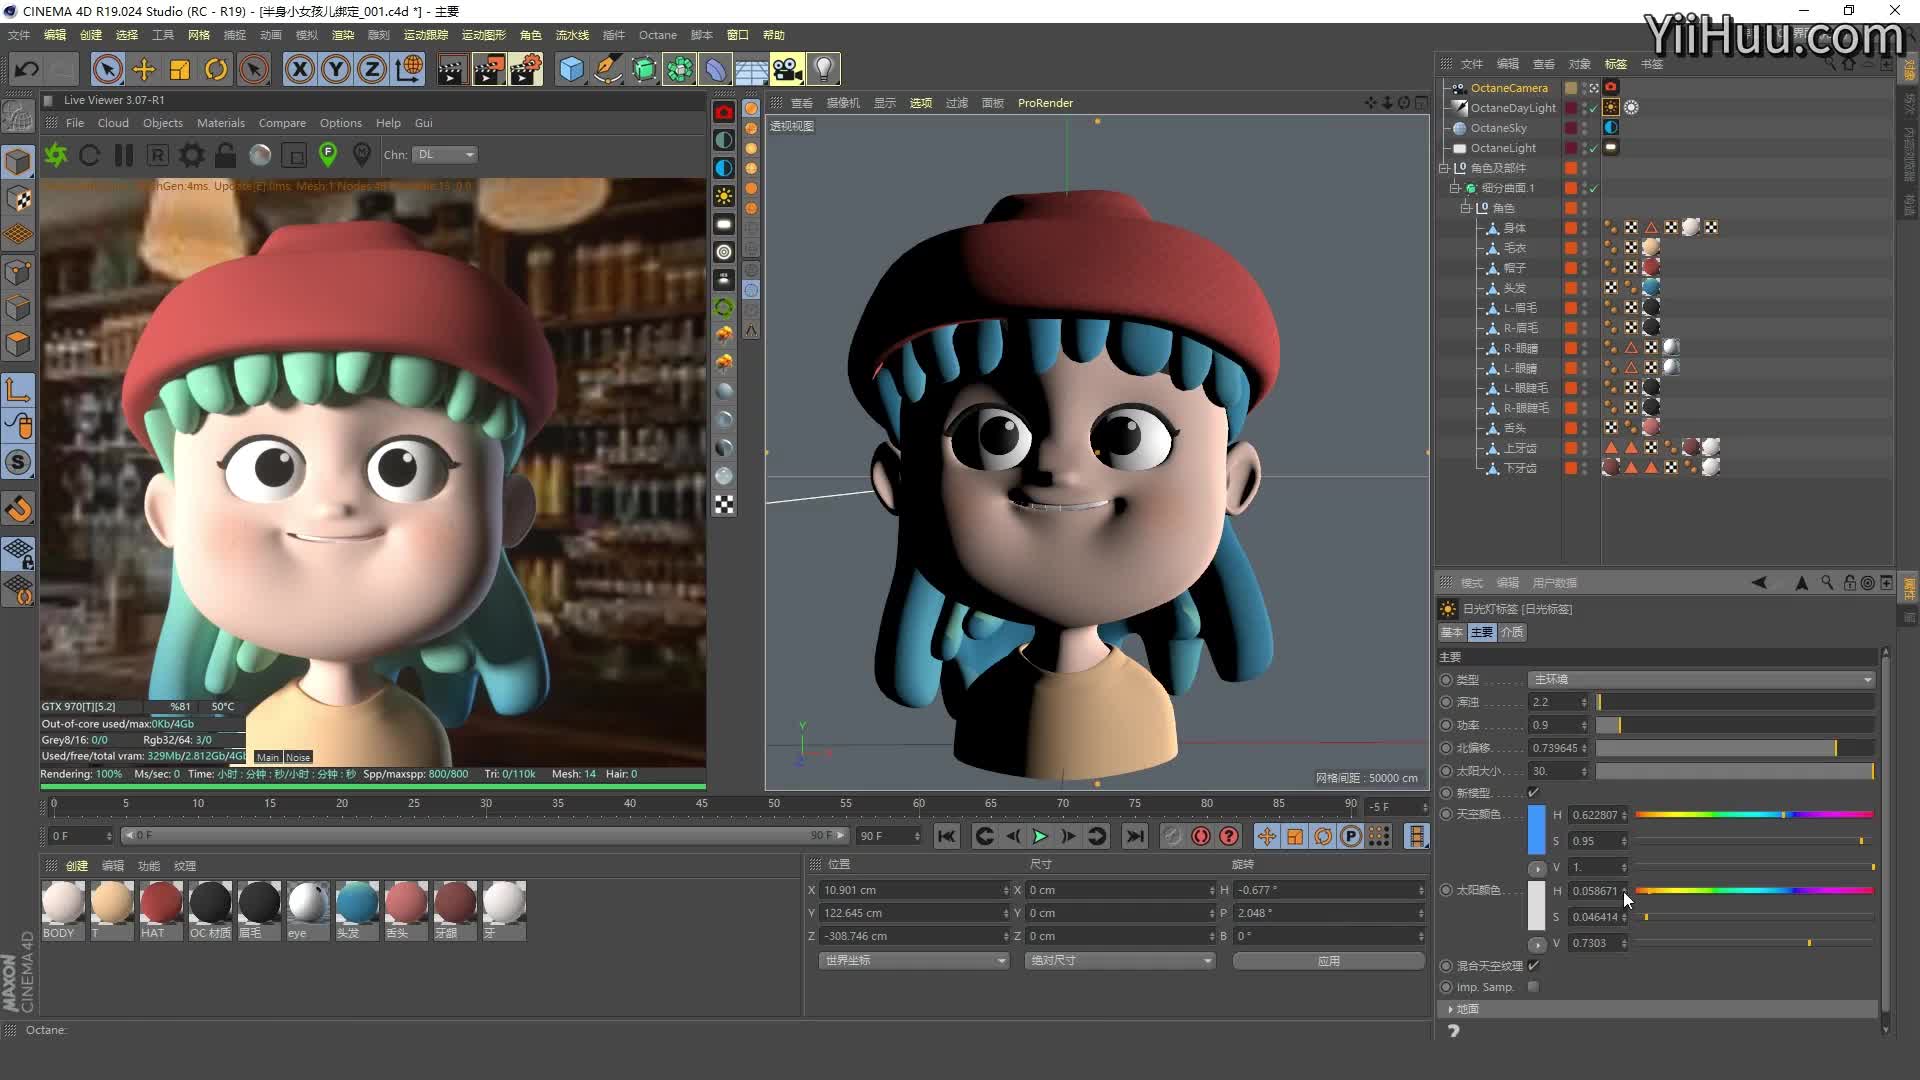
Task: Toggle 新模型 checkbox
Action: pyautogui.click(x=1533, y=793)
